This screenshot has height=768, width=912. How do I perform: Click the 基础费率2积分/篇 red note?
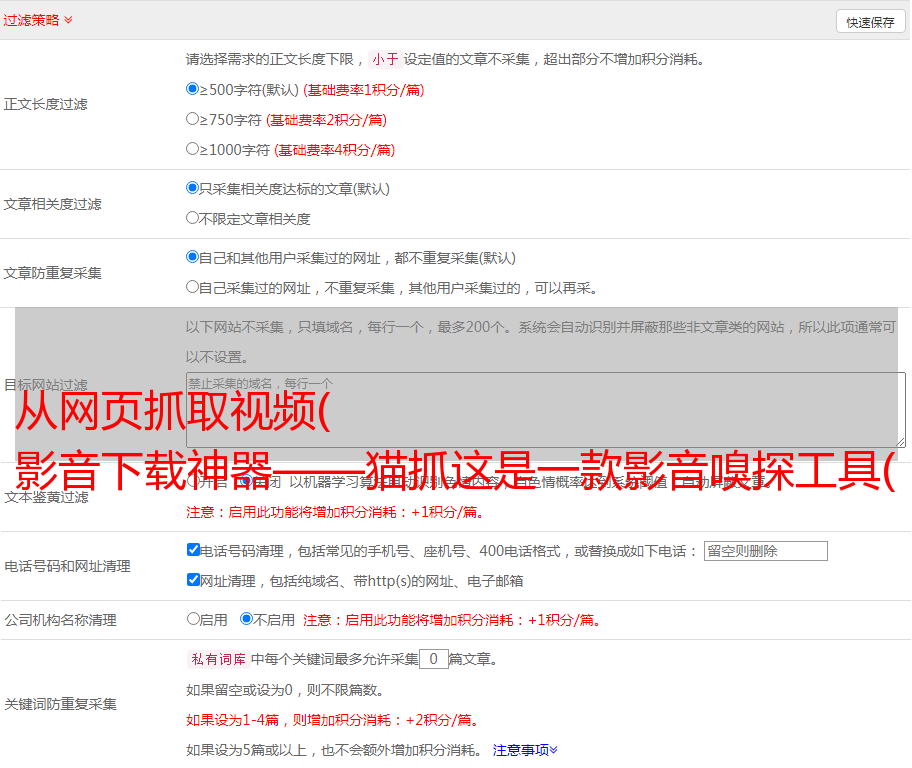[326, 120]
